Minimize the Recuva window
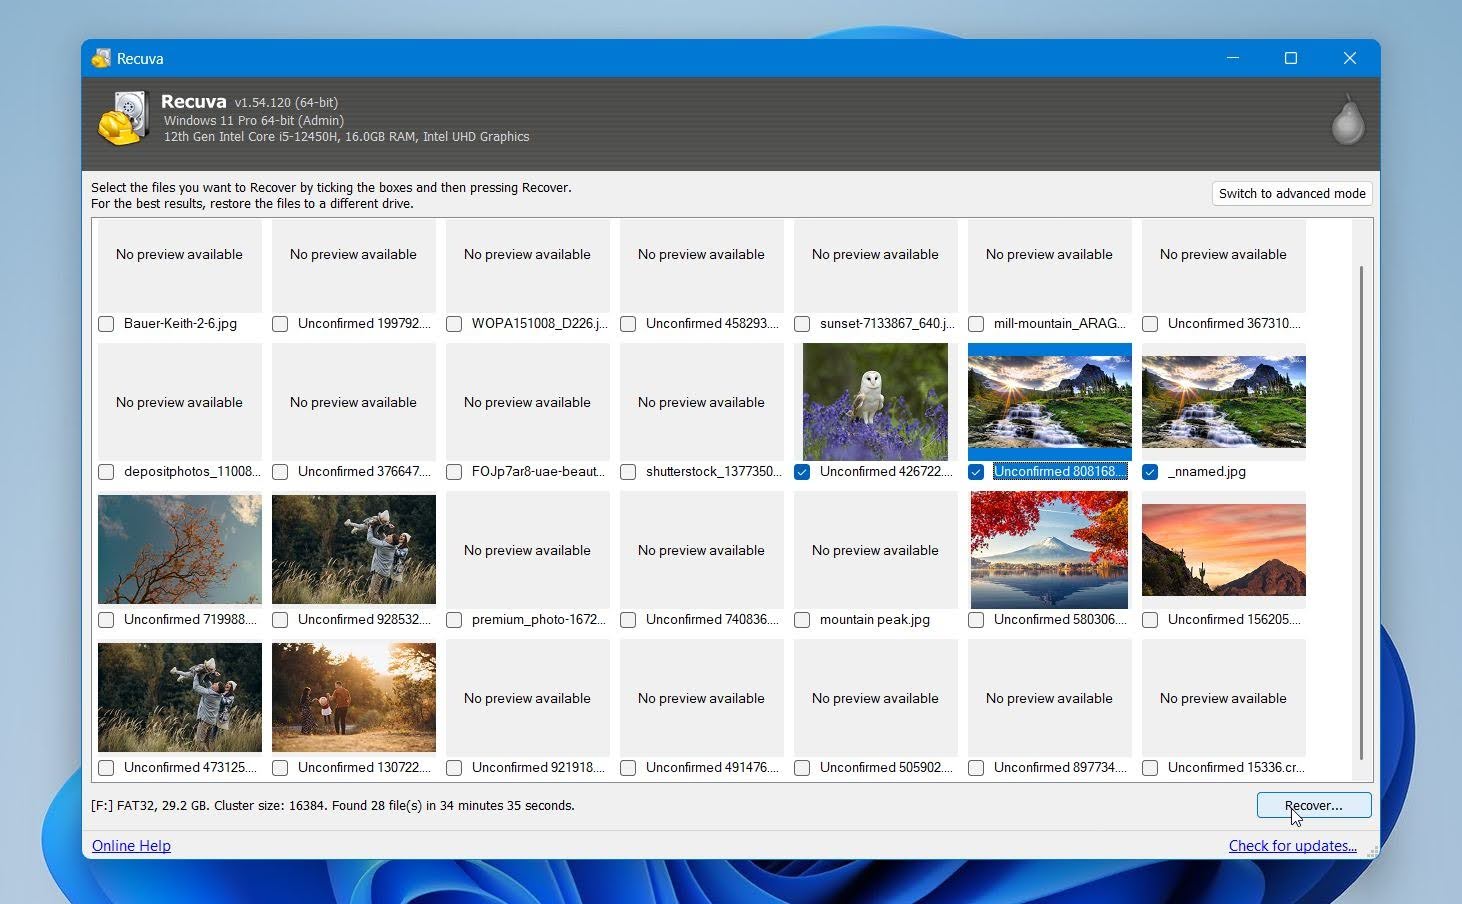The width and height of the screenshot is (1462, 904). (x=1233, y=58)
